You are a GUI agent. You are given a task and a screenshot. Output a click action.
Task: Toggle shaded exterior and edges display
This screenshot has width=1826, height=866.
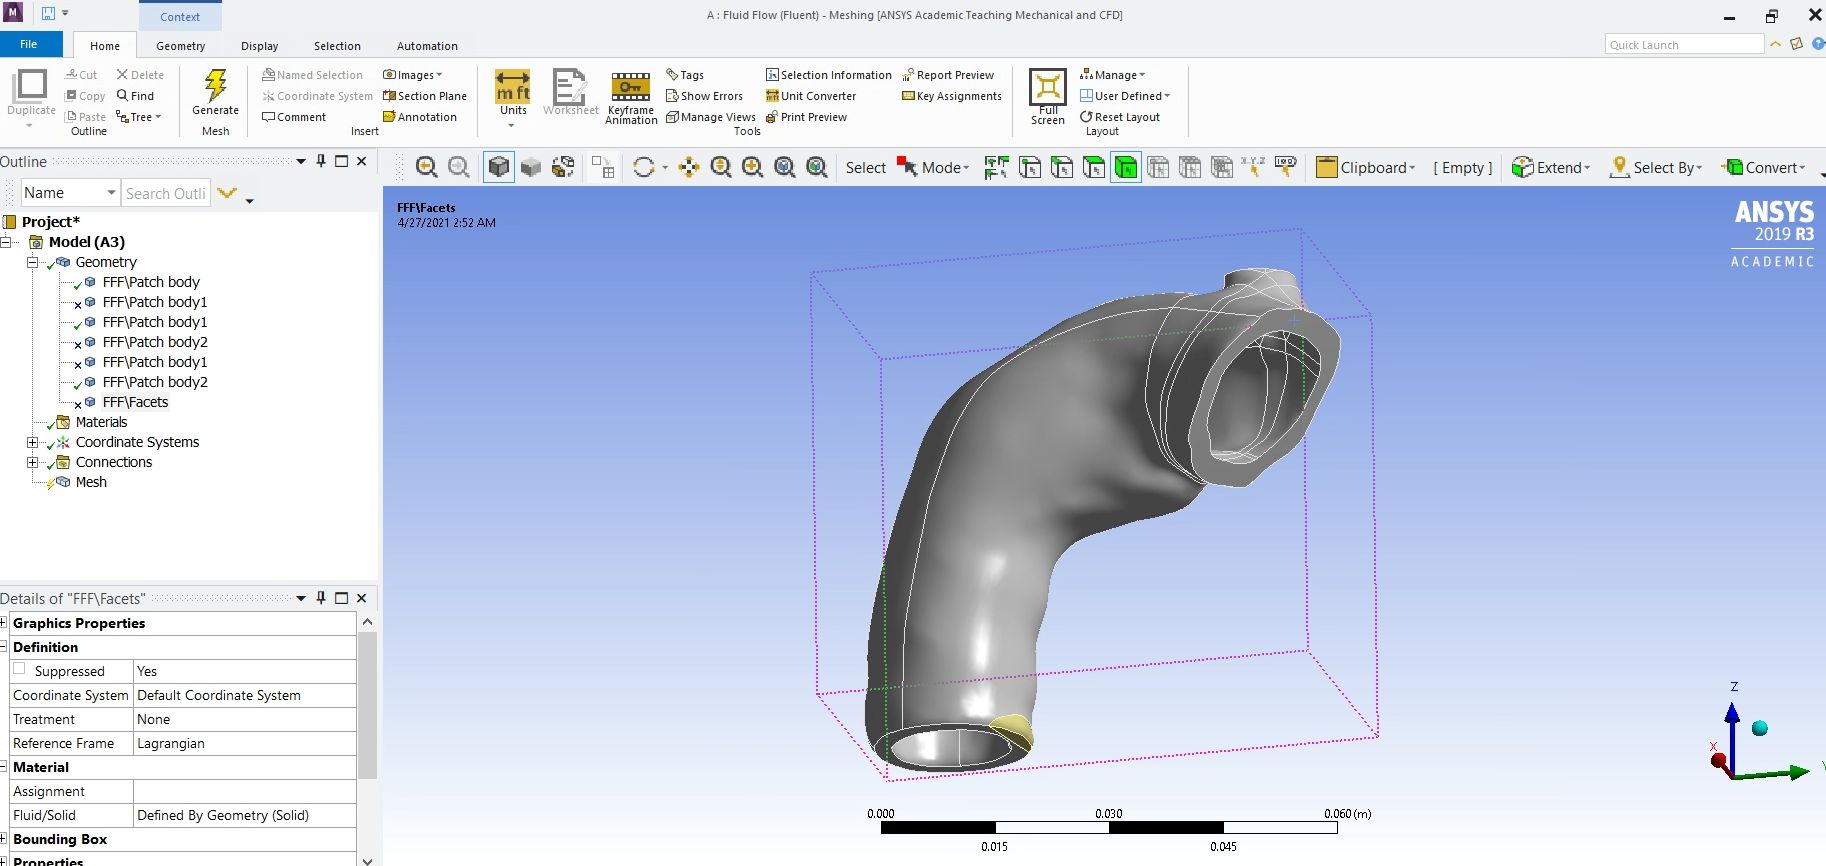click(x=499, y=168)
